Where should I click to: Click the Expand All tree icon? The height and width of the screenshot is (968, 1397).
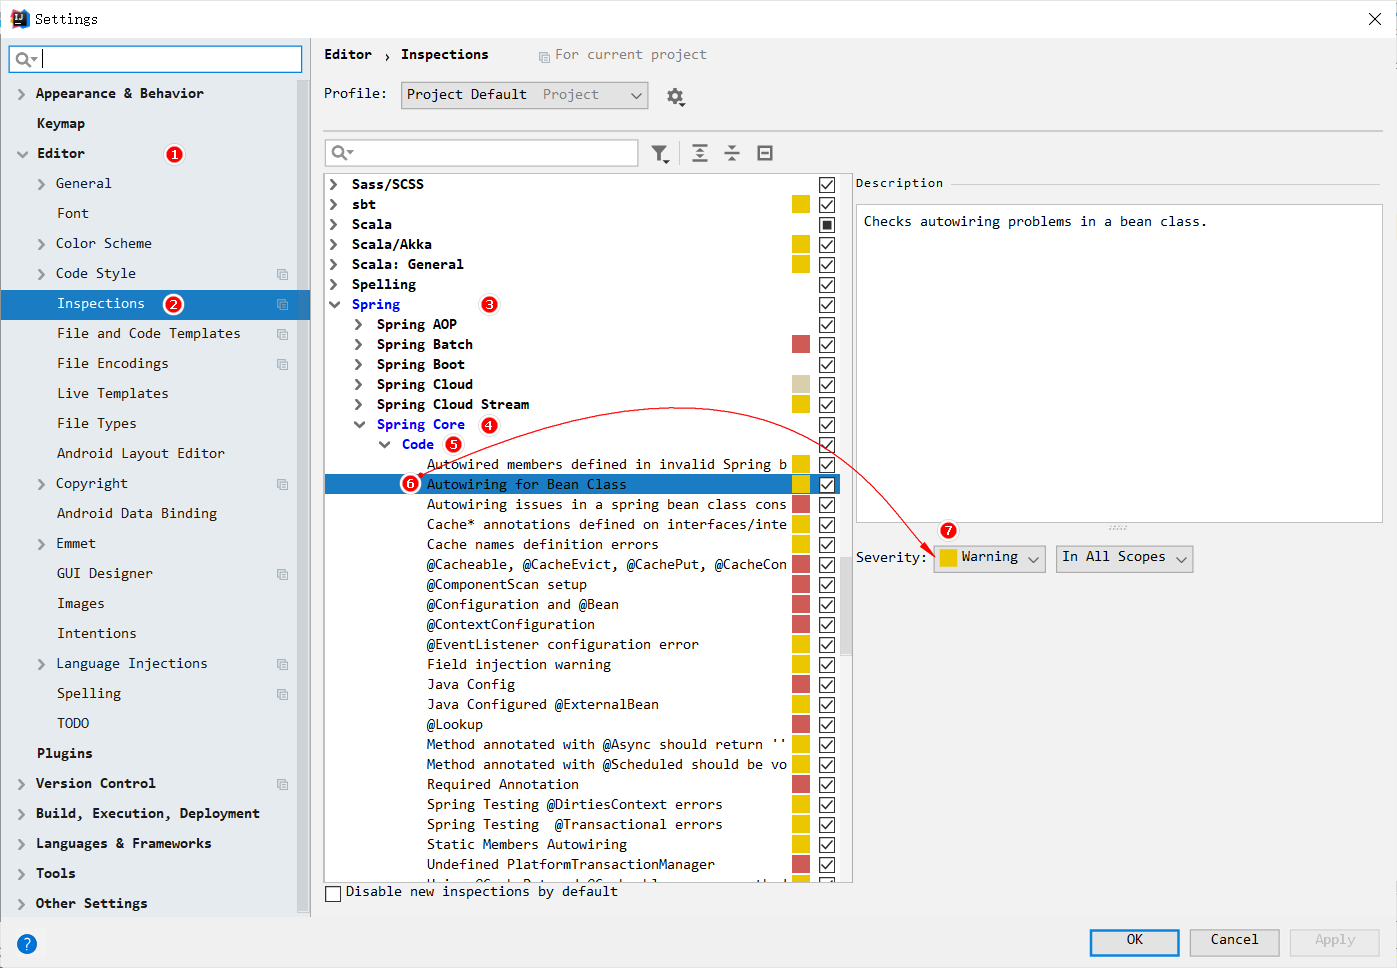pyautogui.click(x=700, y=153)
